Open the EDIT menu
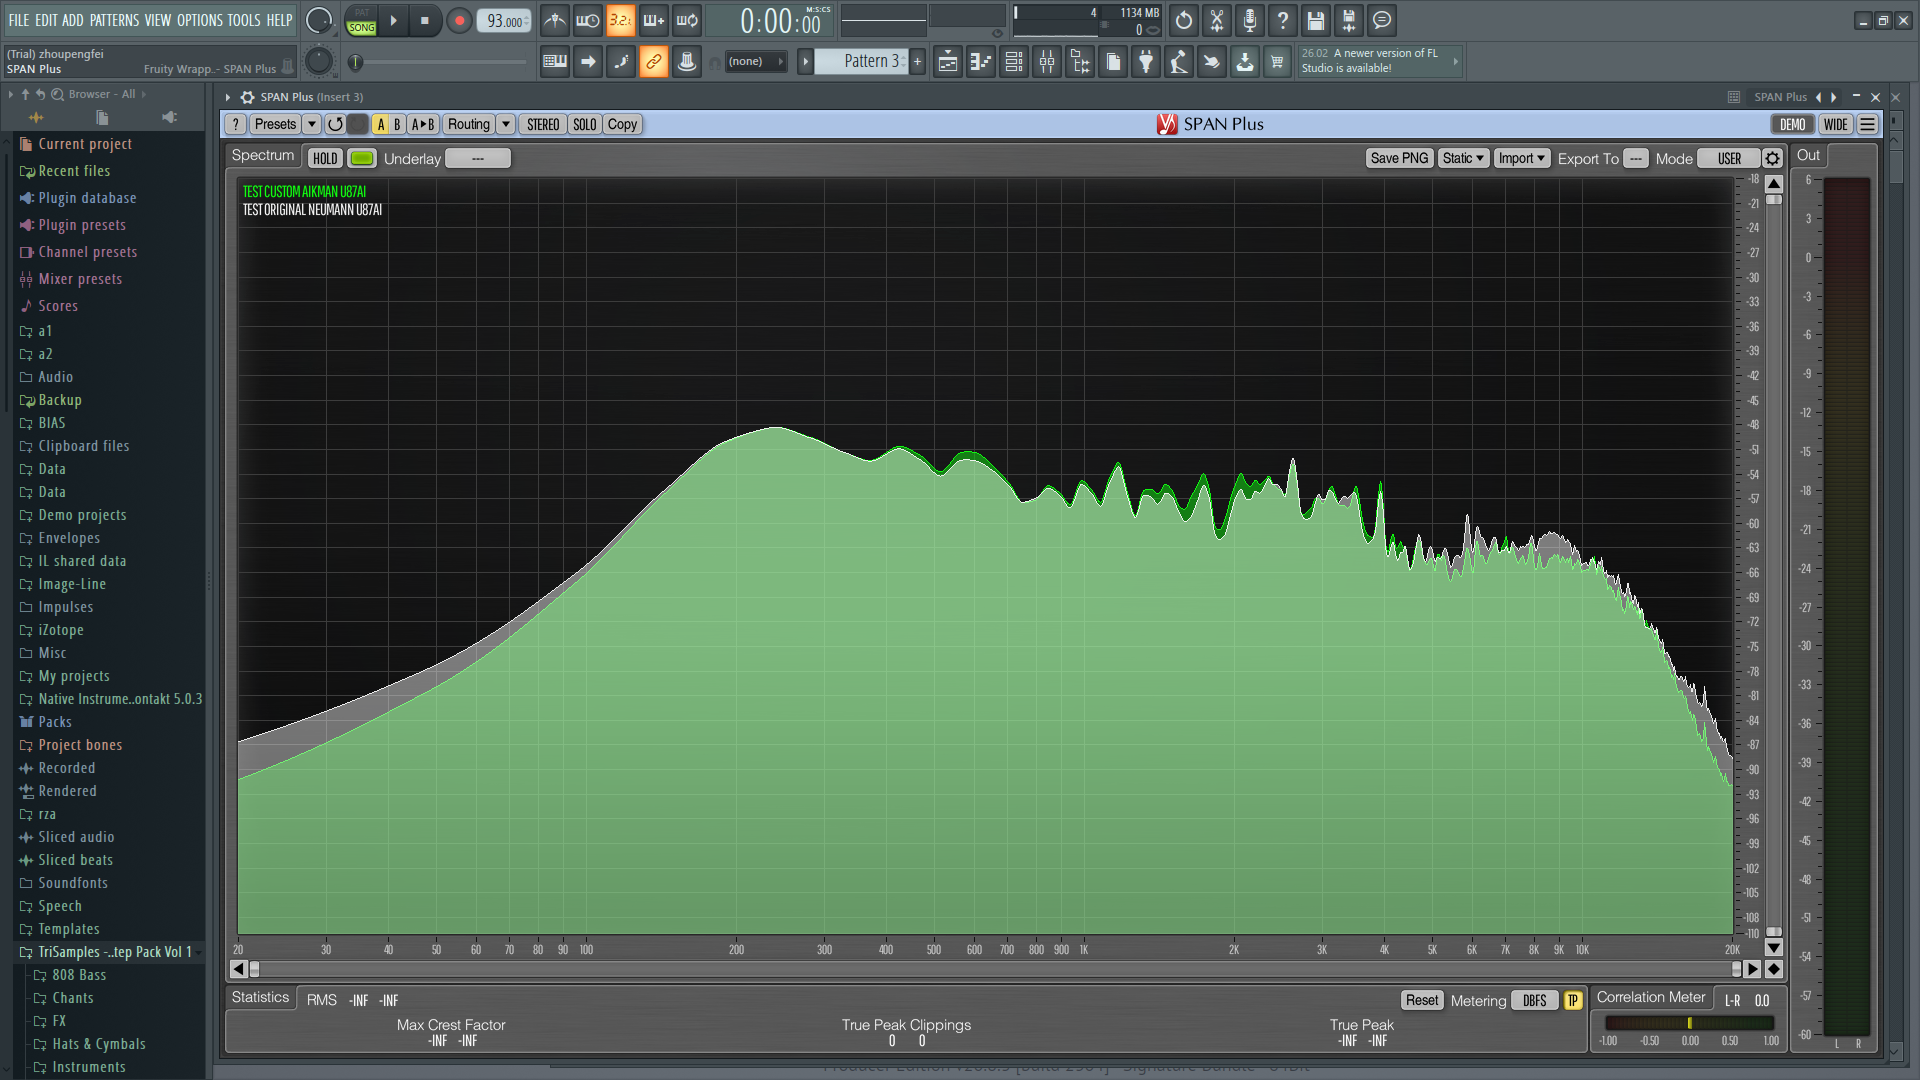This screenshot has height=1080, width=1920. click(46, 20)
